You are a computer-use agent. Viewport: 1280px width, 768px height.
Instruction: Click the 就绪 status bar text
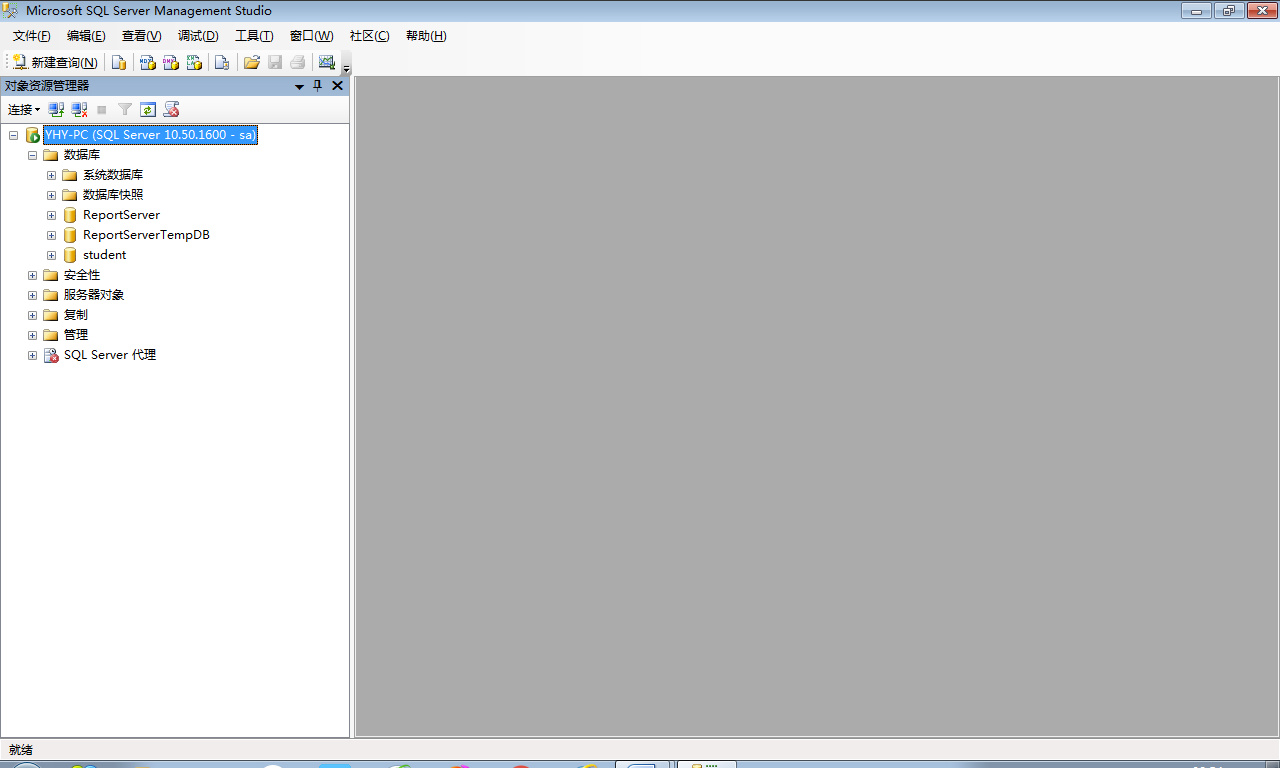click(21, 750)
